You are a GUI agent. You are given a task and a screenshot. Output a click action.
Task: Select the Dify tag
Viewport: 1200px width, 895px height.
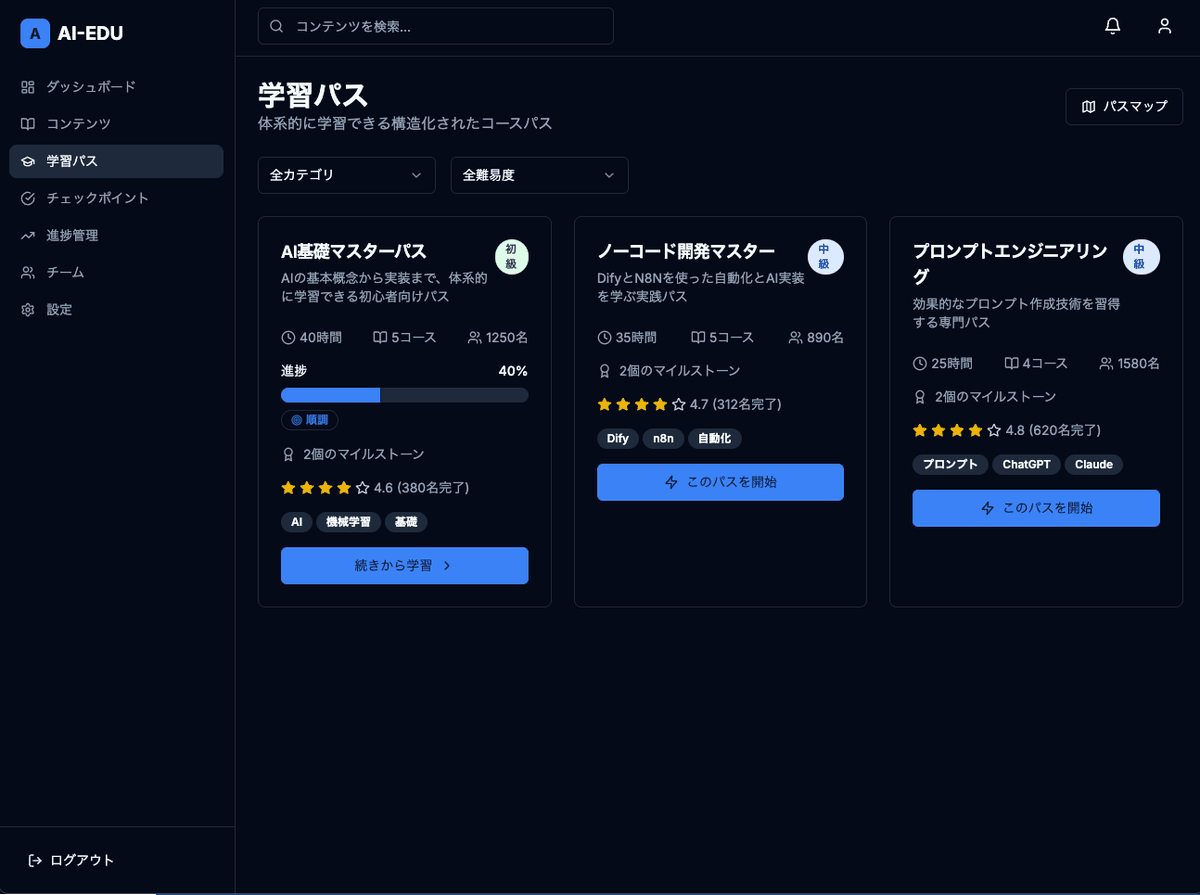pos(617,438)
